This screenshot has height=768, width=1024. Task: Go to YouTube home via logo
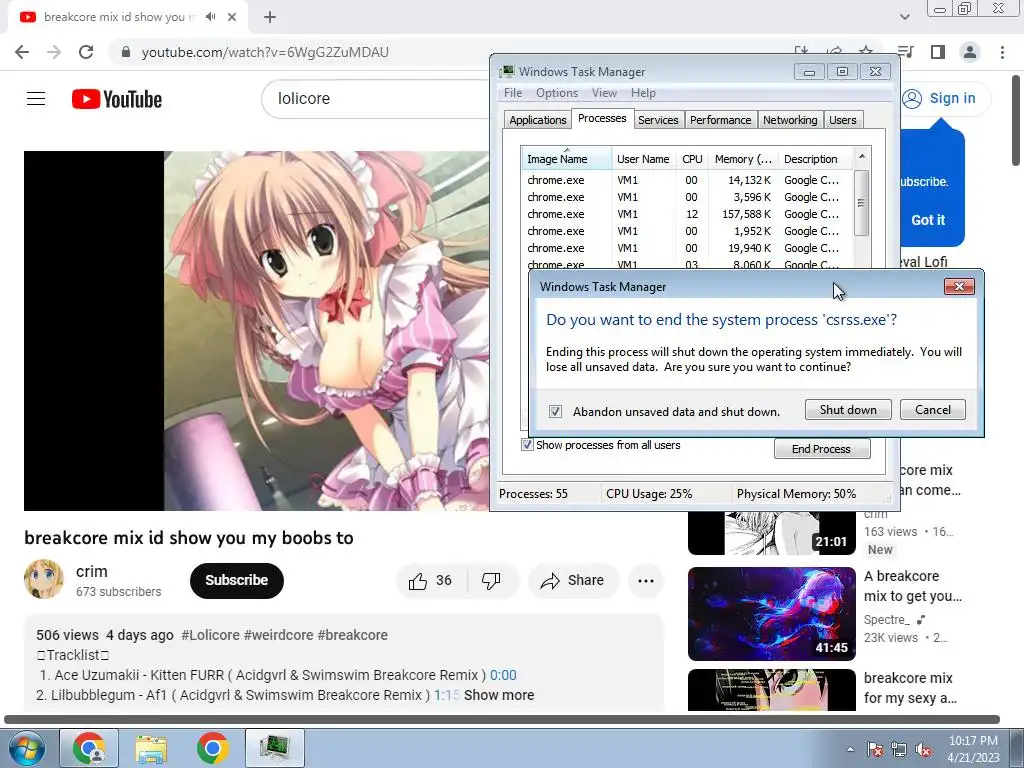tap(117, 99)
